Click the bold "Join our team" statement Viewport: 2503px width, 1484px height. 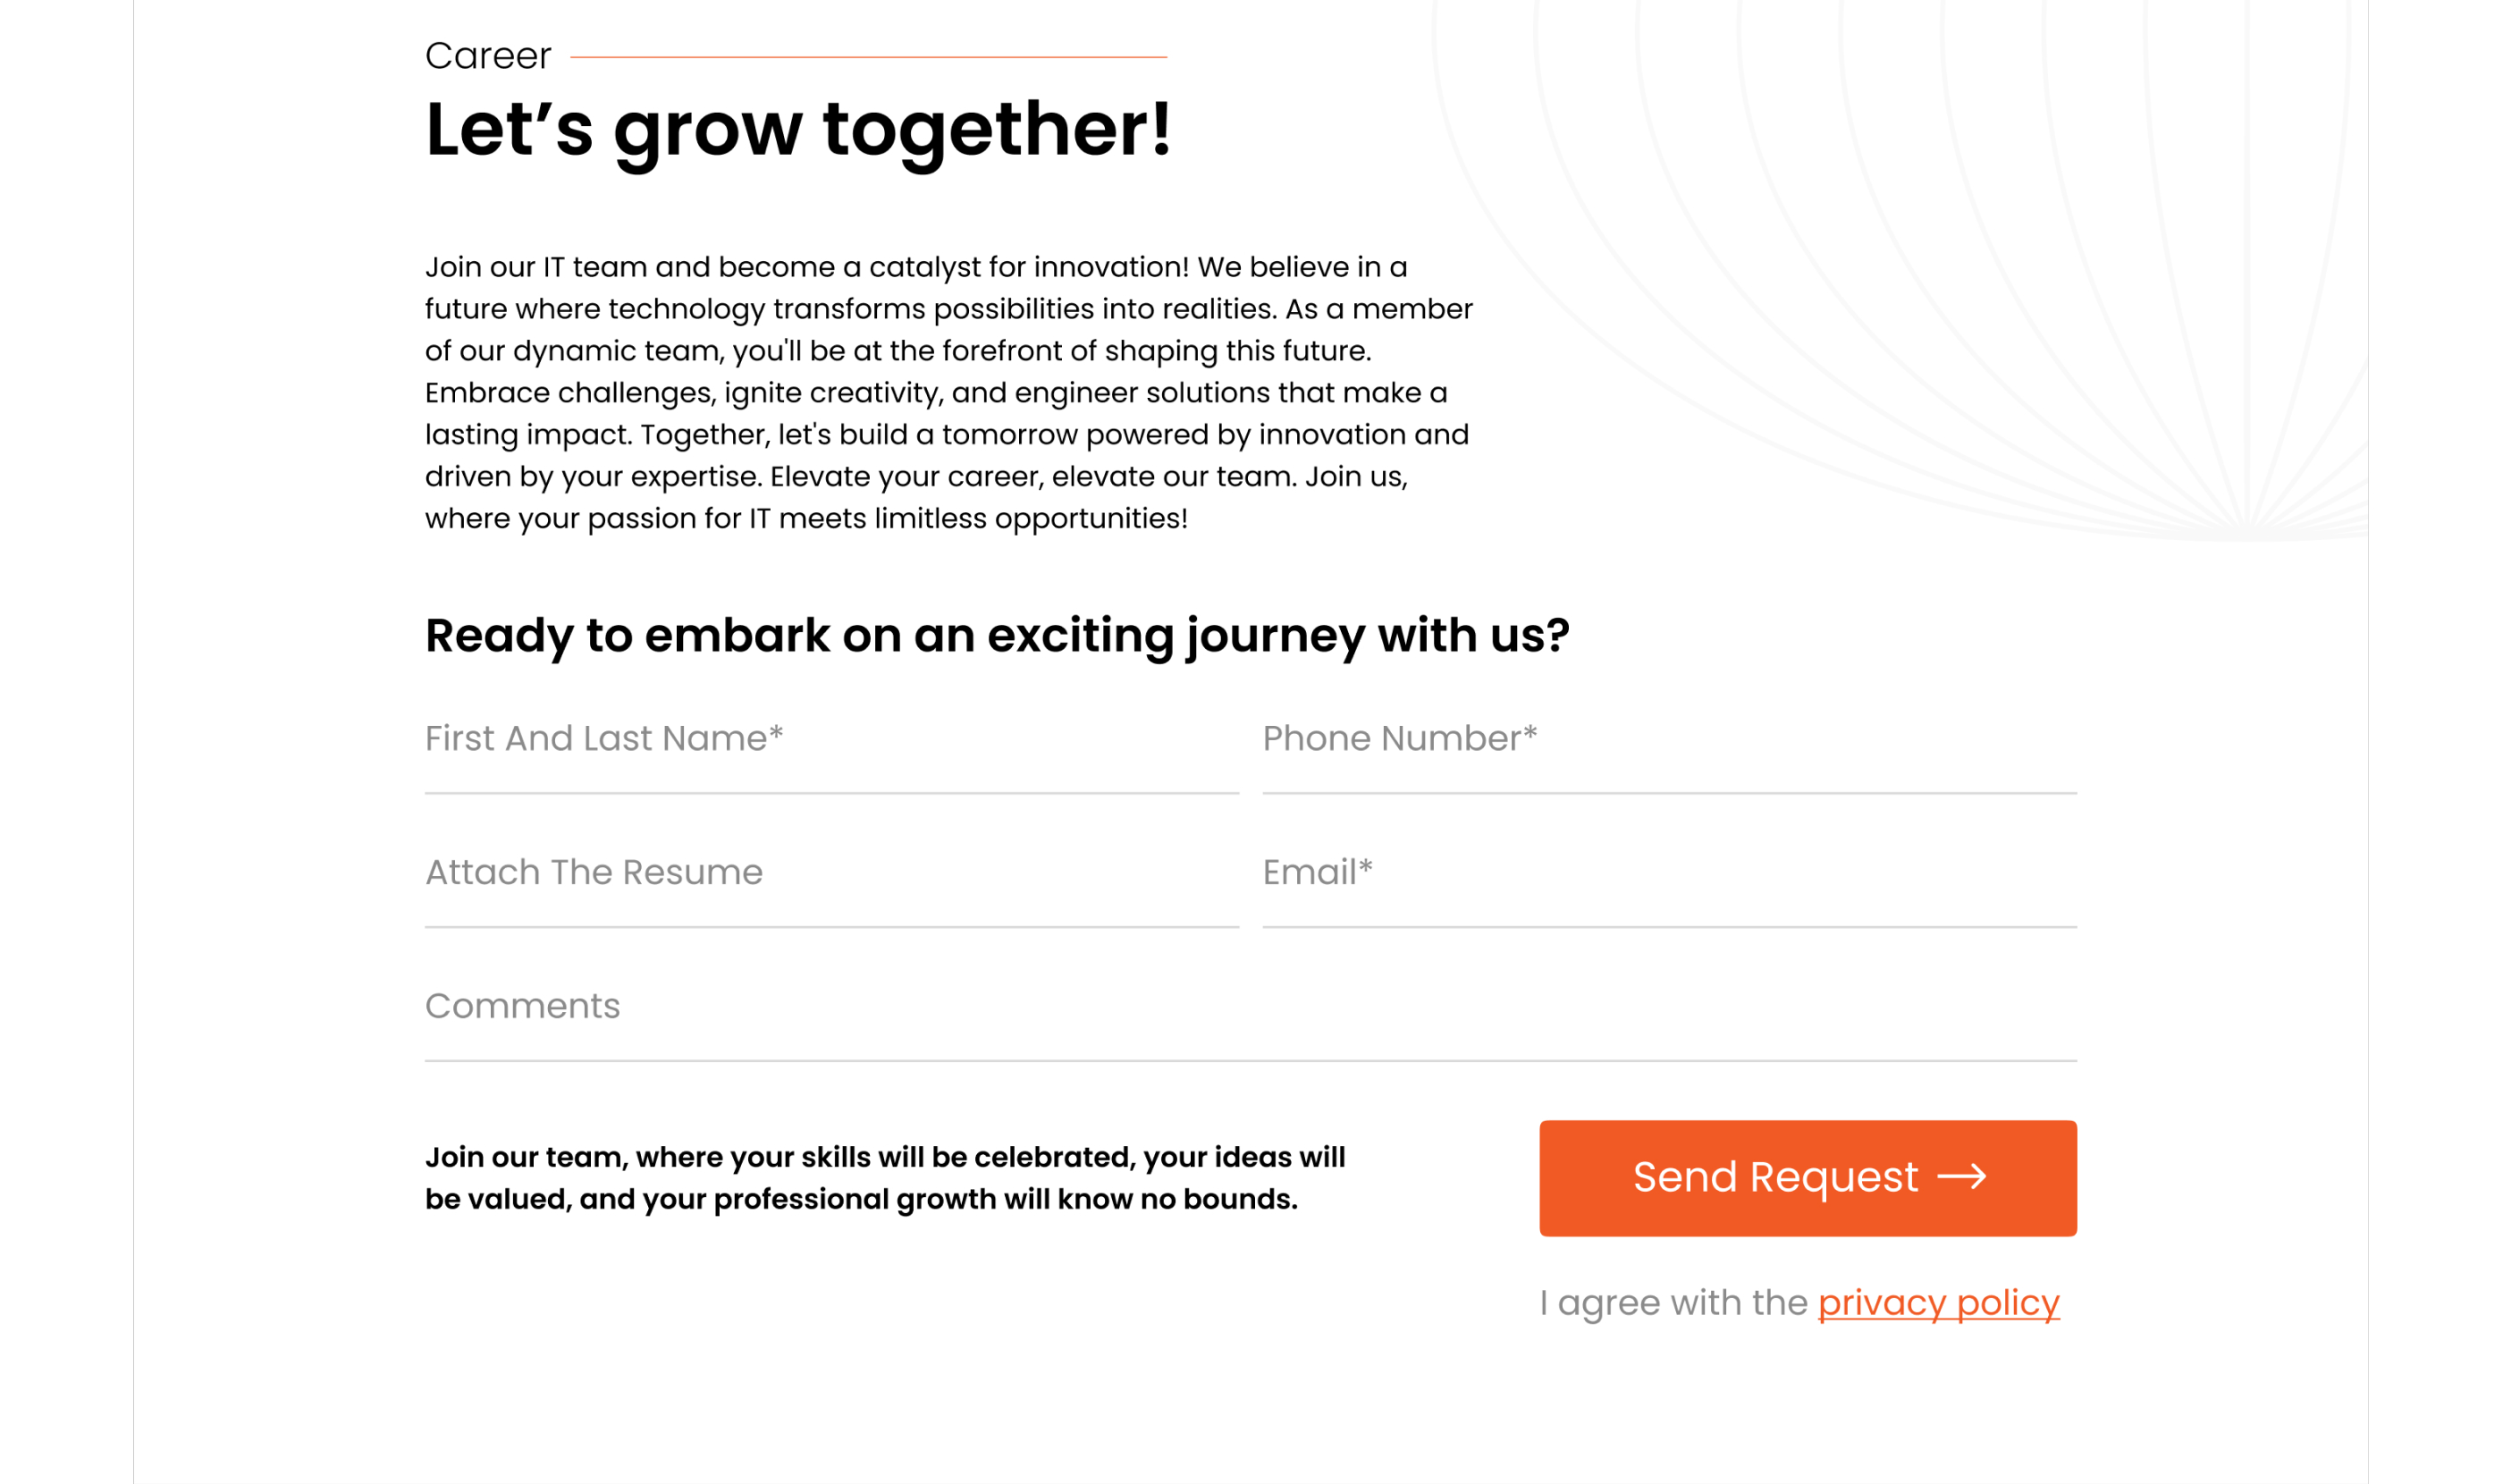pyautogui.click(x=884, y=1178)
